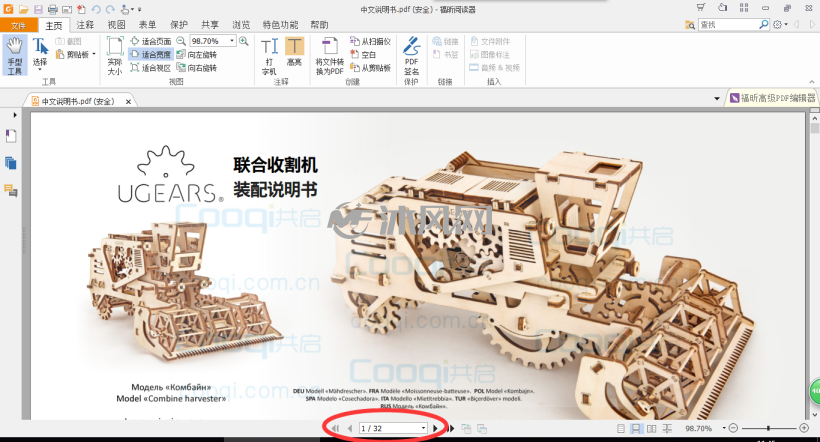820x442 pixels.
Task: Switch to continuous page layout mode
Action: tap(635, 428)
